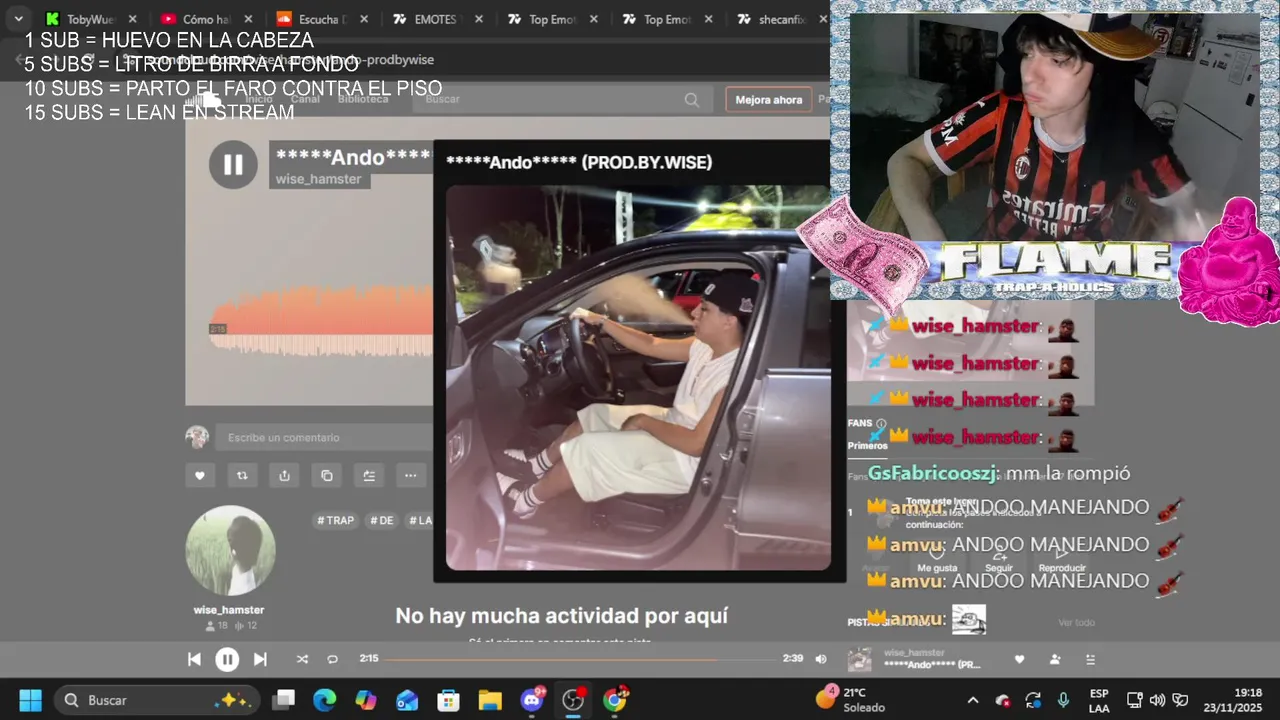Image resolution: width=1280 pixels, height=720 pixels.
Task: Like the track using heart button under comment
Action: [x=199, y=475]
